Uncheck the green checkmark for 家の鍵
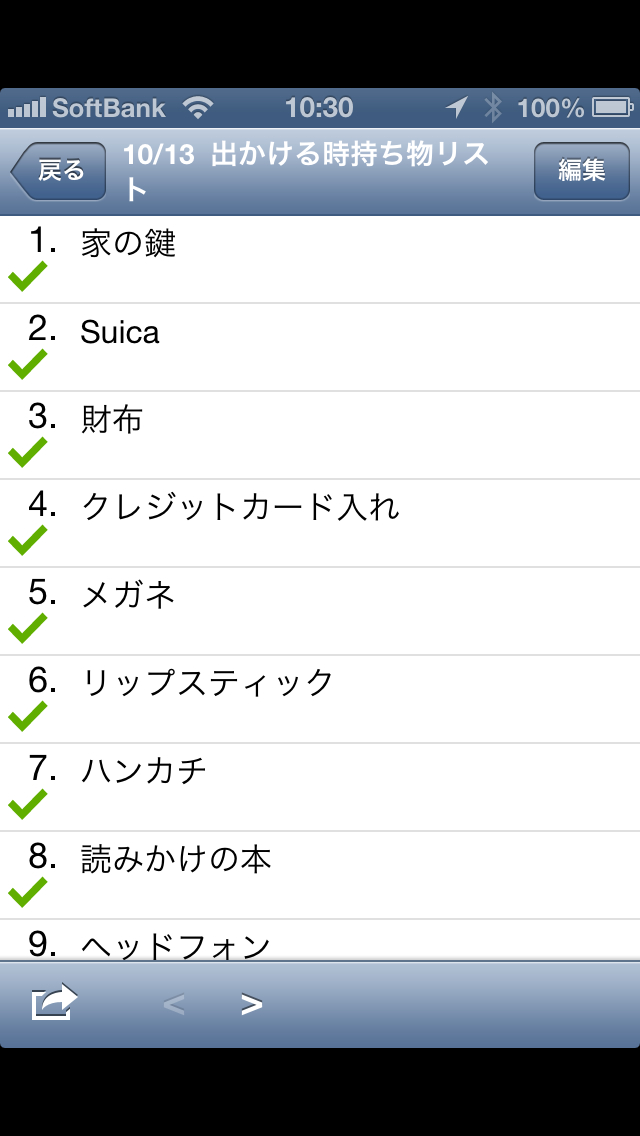Screen dimensions: 640x1136 28,275
